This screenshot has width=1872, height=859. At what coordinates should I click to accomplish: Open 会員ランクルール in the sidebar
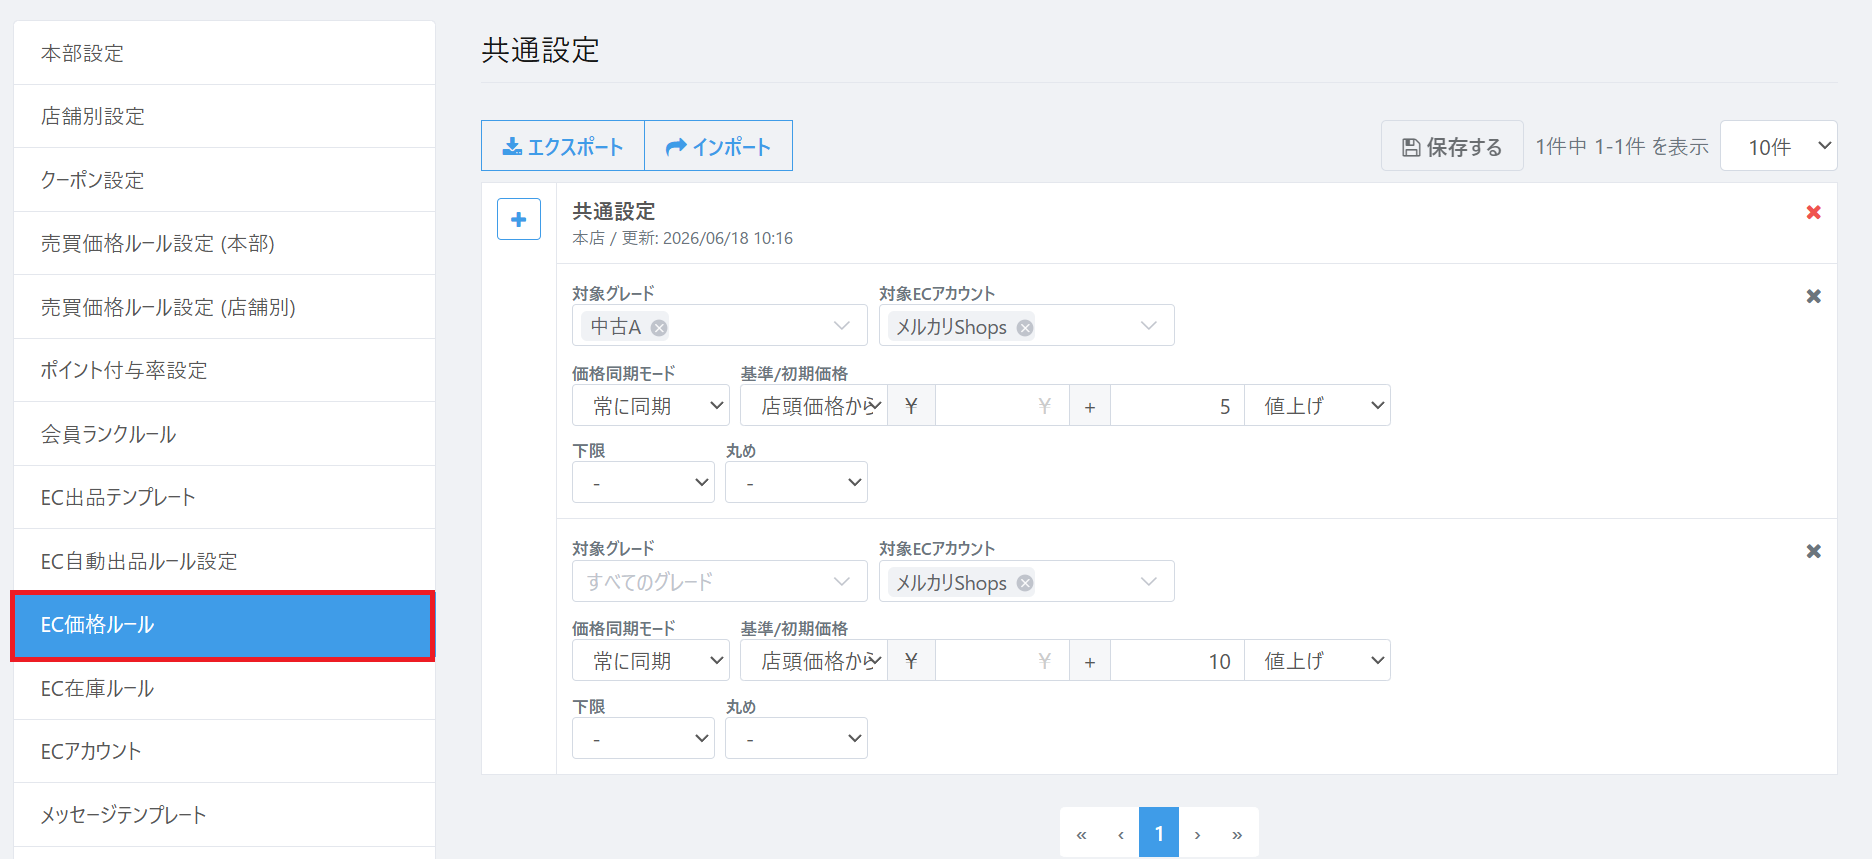coord(224,434)
